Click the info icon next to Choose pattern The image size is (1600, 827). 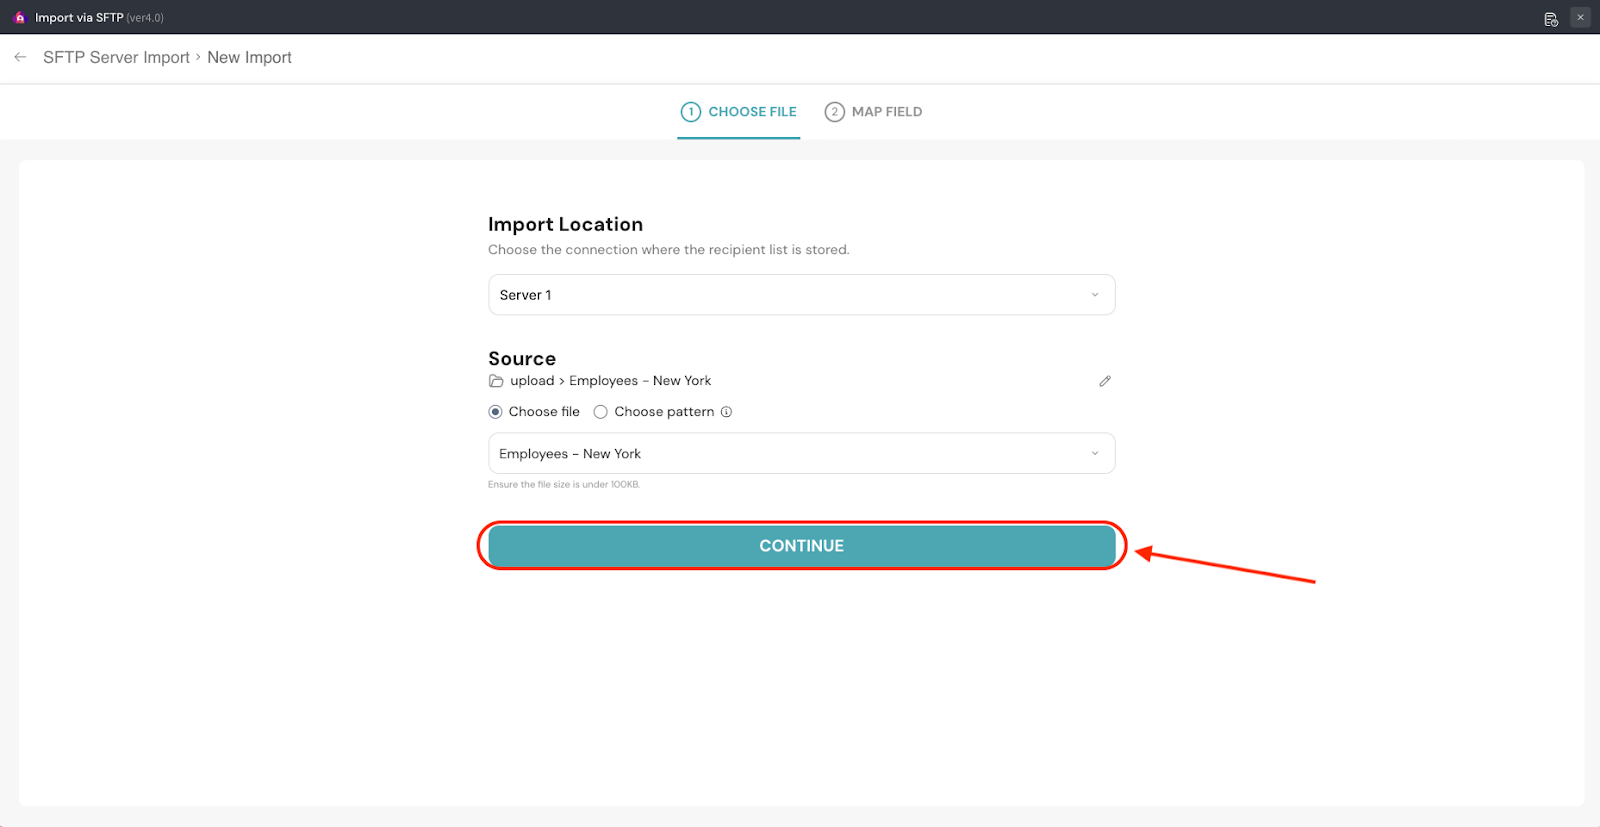click(727, 412)
